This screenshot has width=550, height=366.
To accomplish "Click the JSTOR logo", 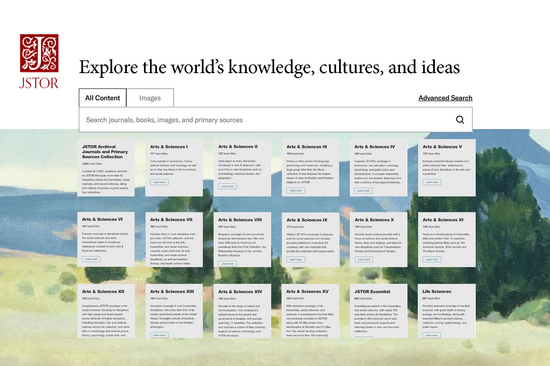I will coord(39,61).
